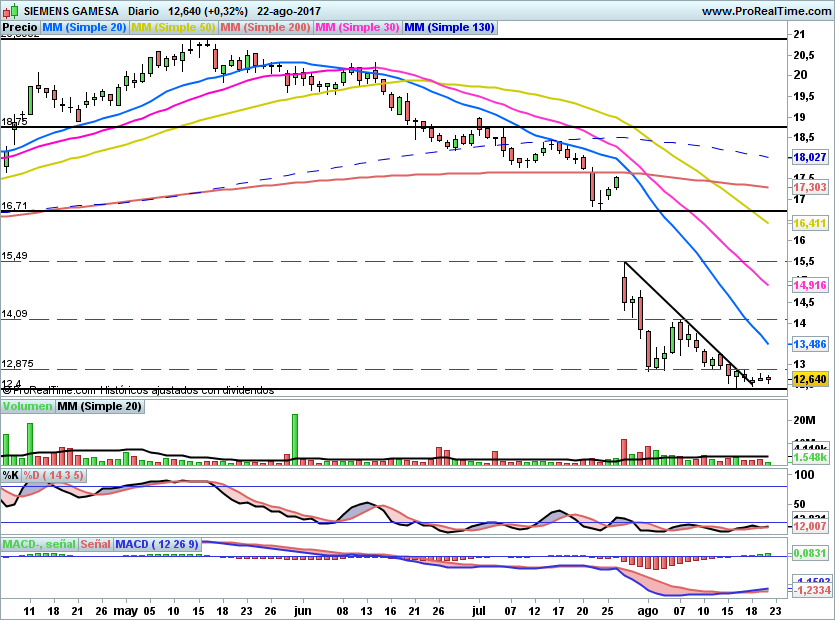Click the yellow 12,640 current price tag
The height and width of the screenshot is (620, 835).
[811, 379]
